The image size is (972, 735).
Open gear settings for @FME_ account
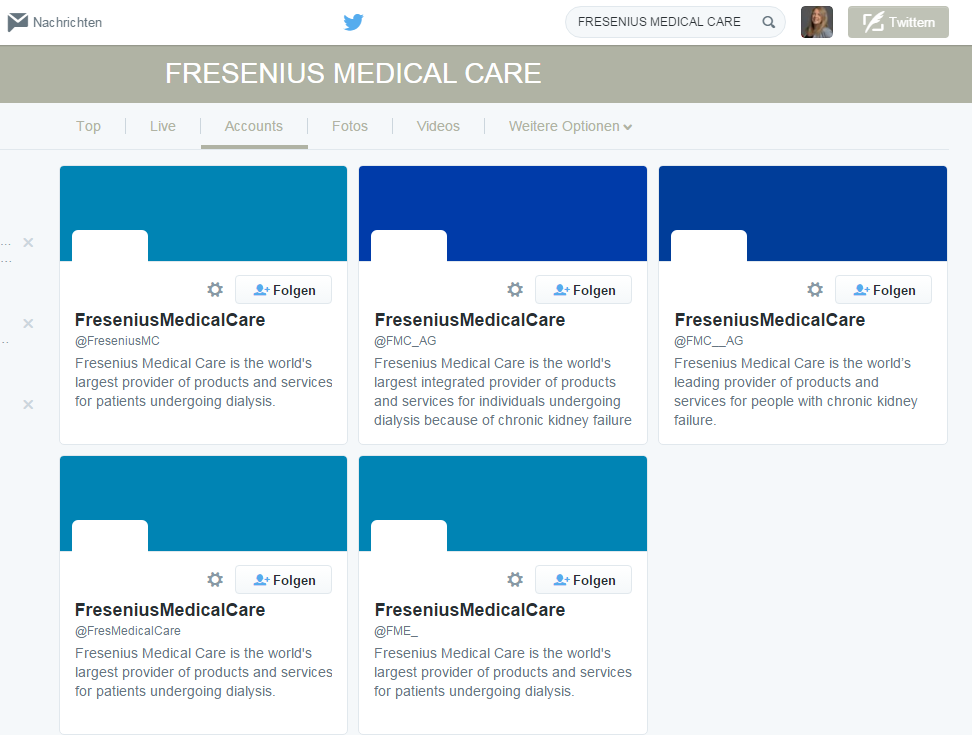(x=515, y=580)
